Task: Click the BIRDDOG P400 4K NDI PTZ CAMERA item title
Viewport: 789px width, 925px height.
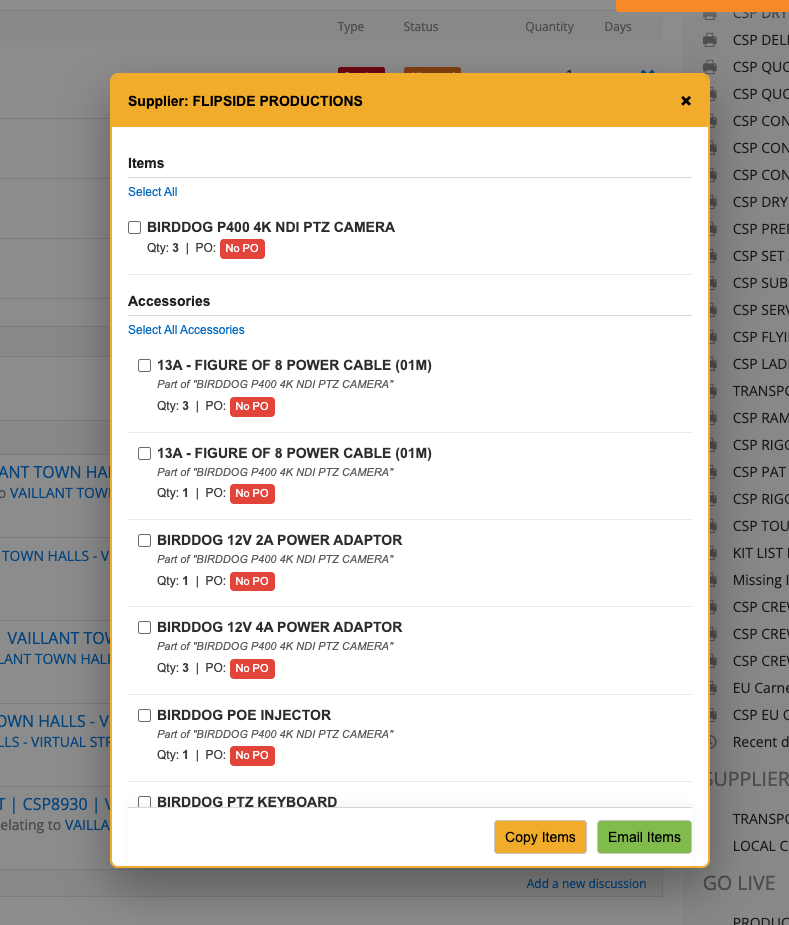Action: 271,227
